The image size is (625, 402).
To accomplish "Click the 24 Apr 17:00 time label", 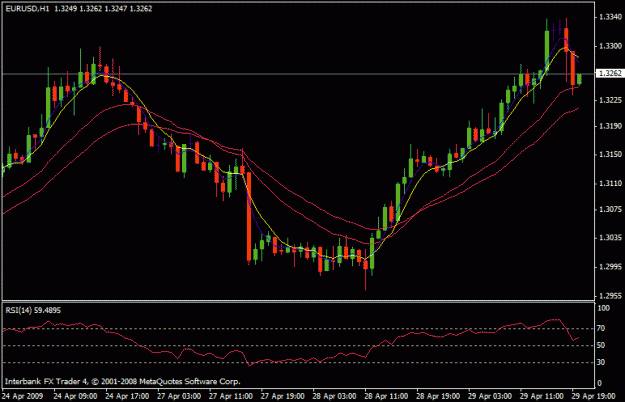I will pyautogui.click(x=127, y=396).
